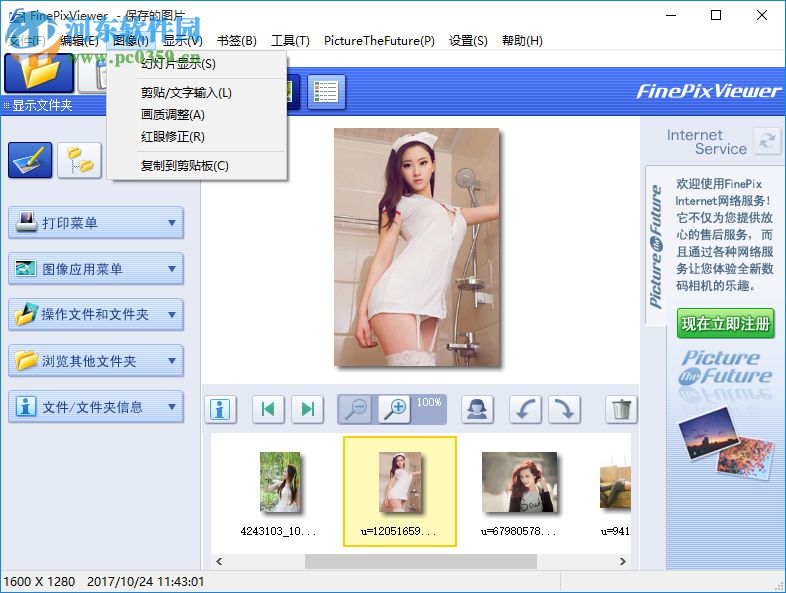Open the 编辑(E) menu

tap(79, 41)
